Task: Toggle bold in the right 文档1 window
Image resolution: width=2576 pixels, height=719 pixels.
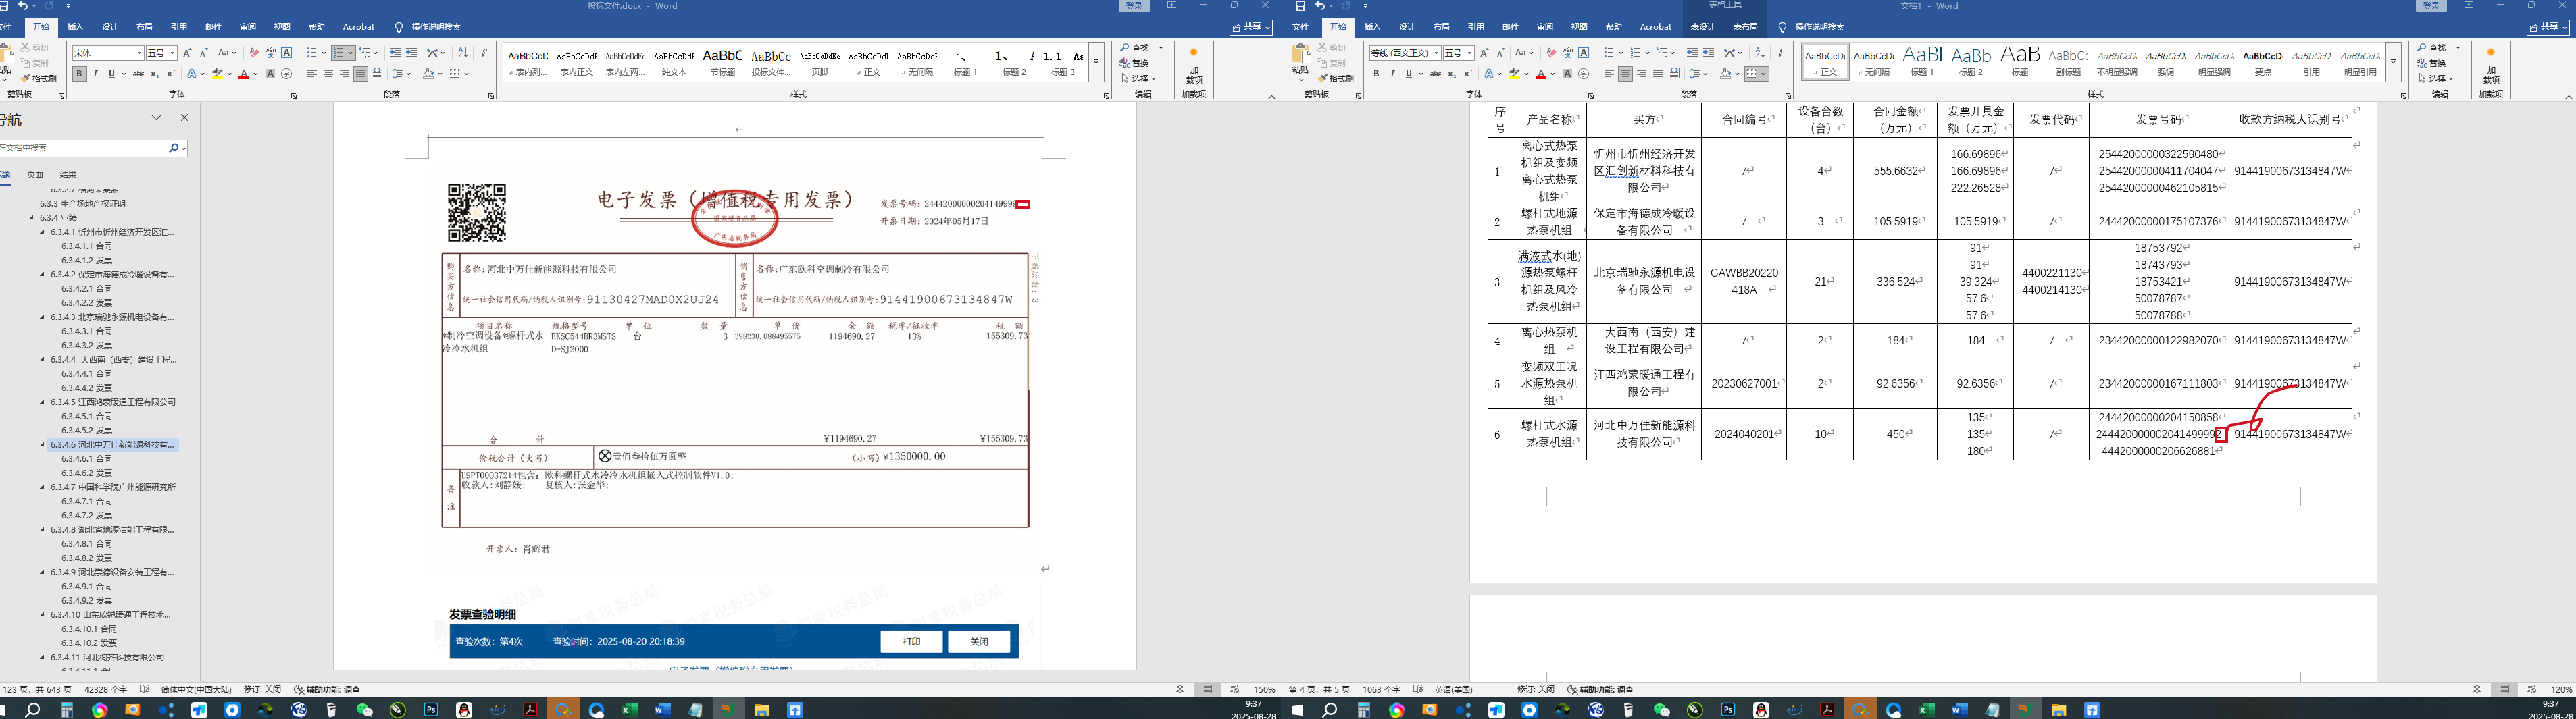Action: point(1376,74)
